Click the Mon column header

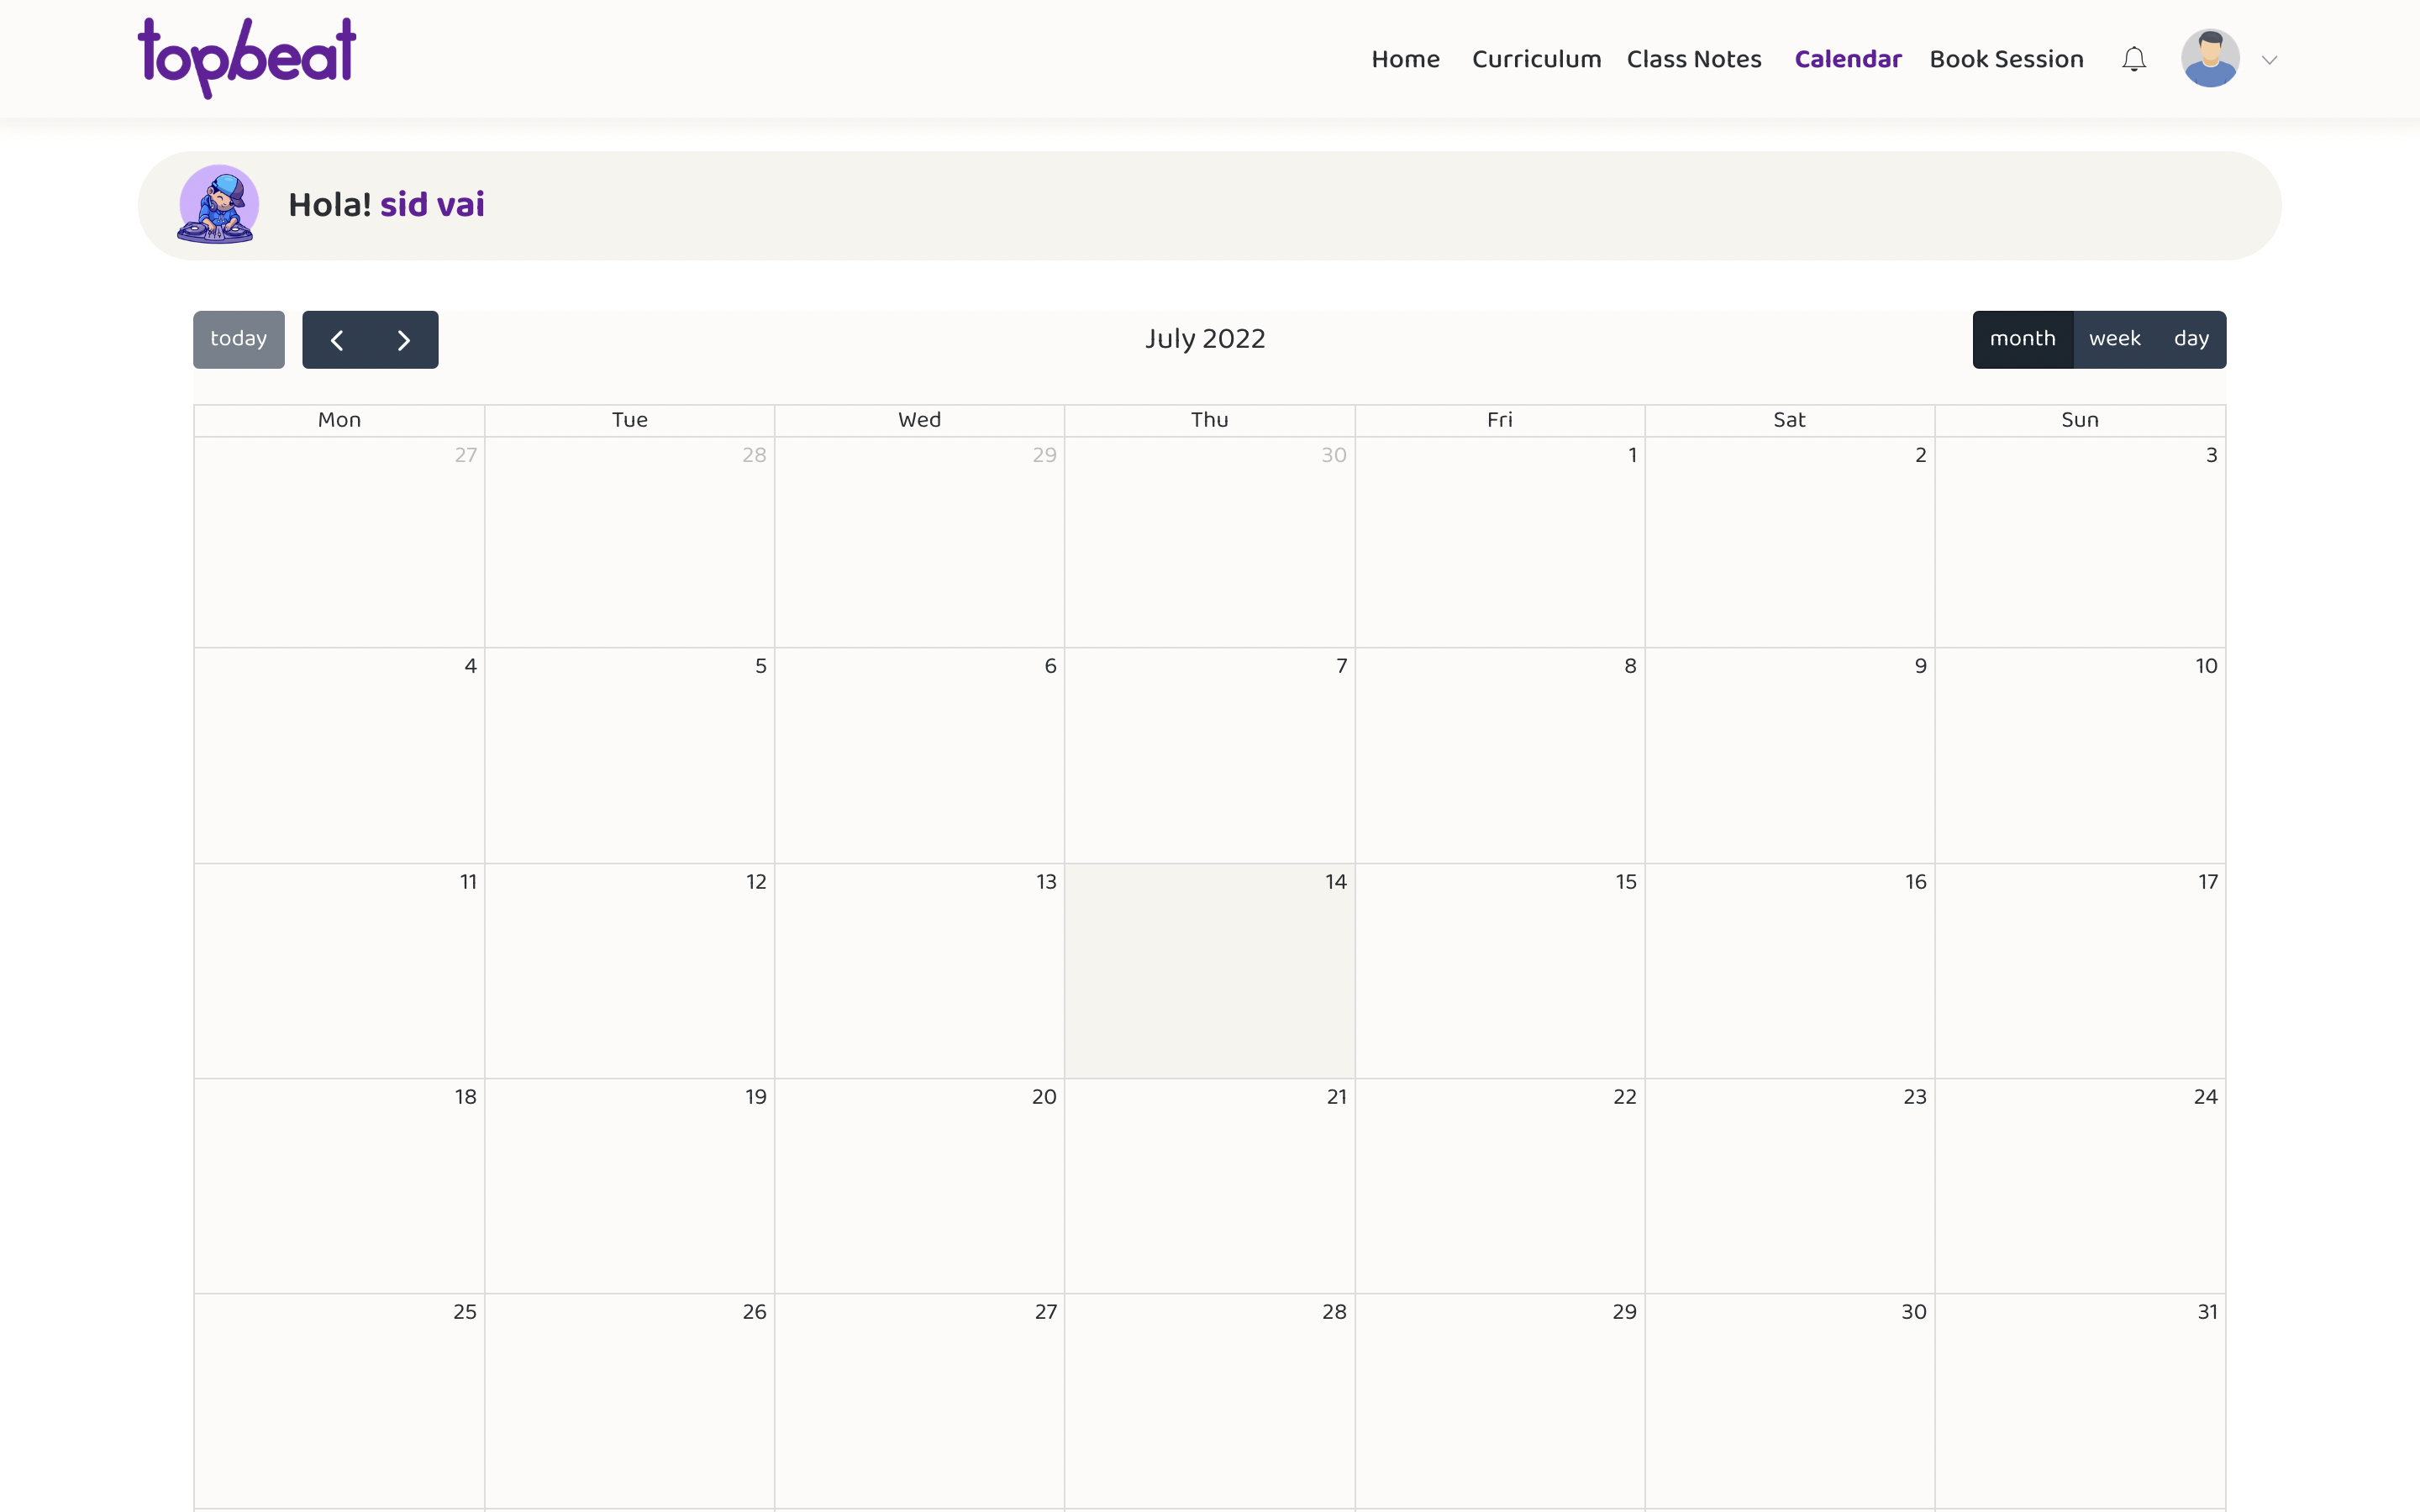[x=339, y=420]
